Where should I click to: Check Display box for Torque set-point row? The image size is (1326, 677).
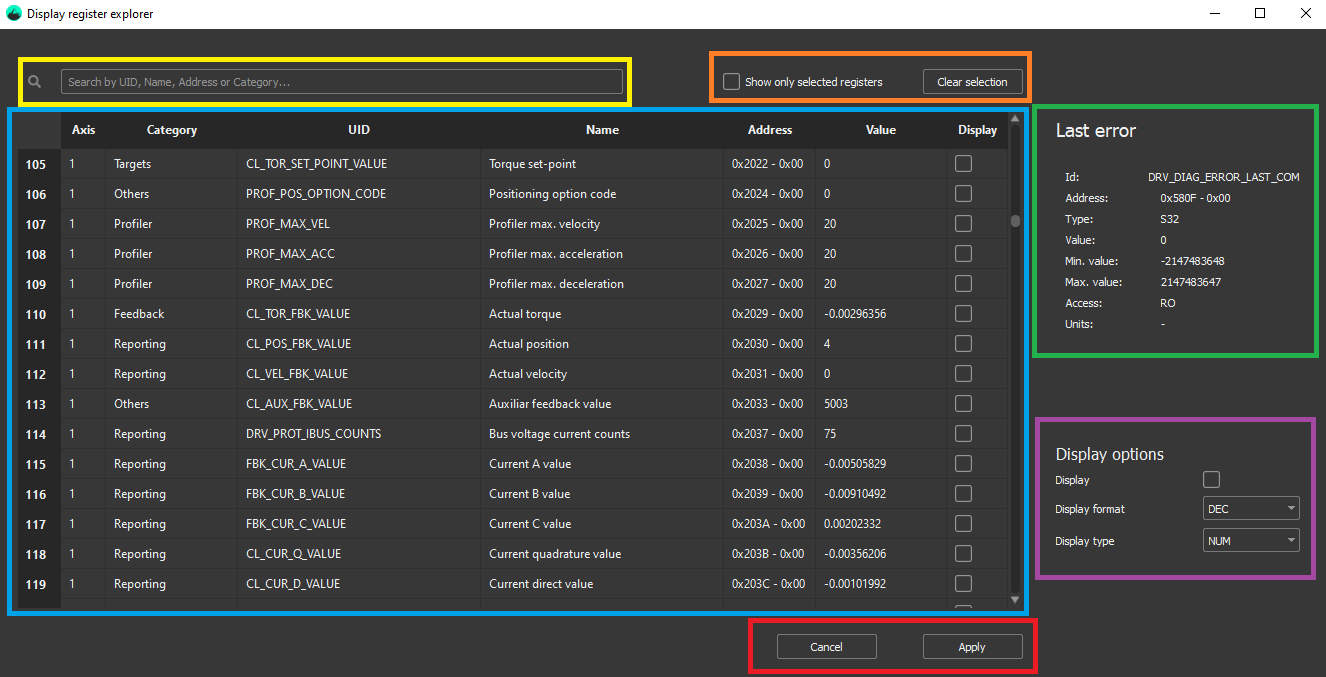[x=963, y=164]
